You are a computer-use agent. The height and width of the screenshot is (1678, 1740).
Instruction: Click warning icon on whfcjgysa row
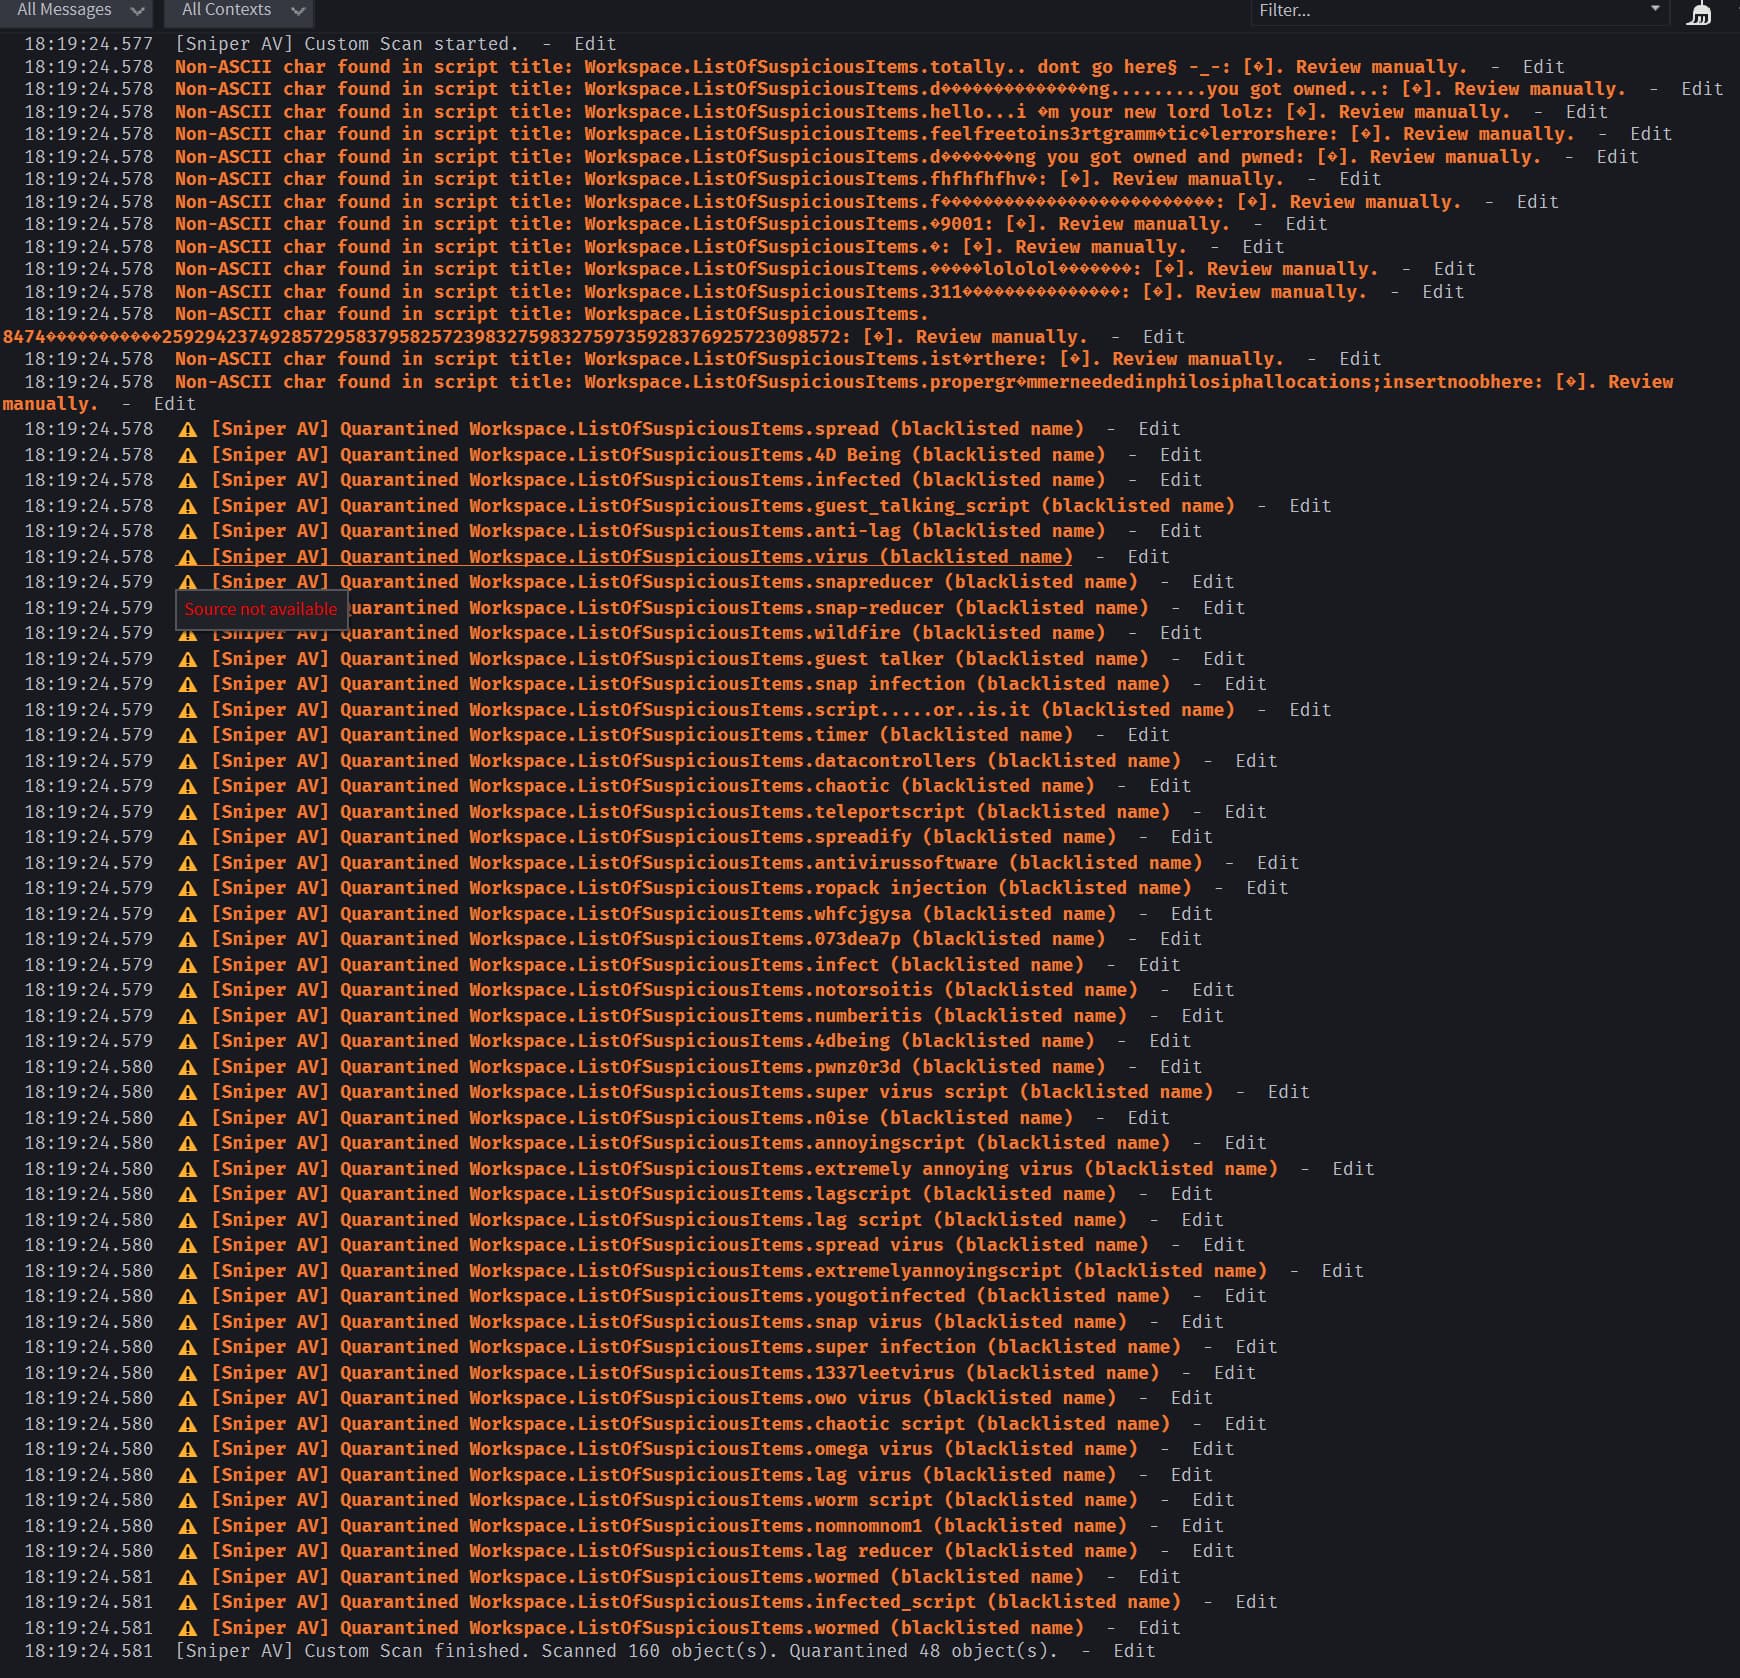(188, 915)
